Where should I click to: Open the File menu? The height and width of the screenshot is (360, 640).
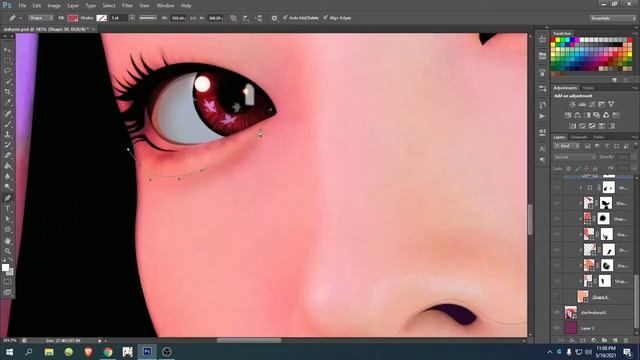(22, 6)
